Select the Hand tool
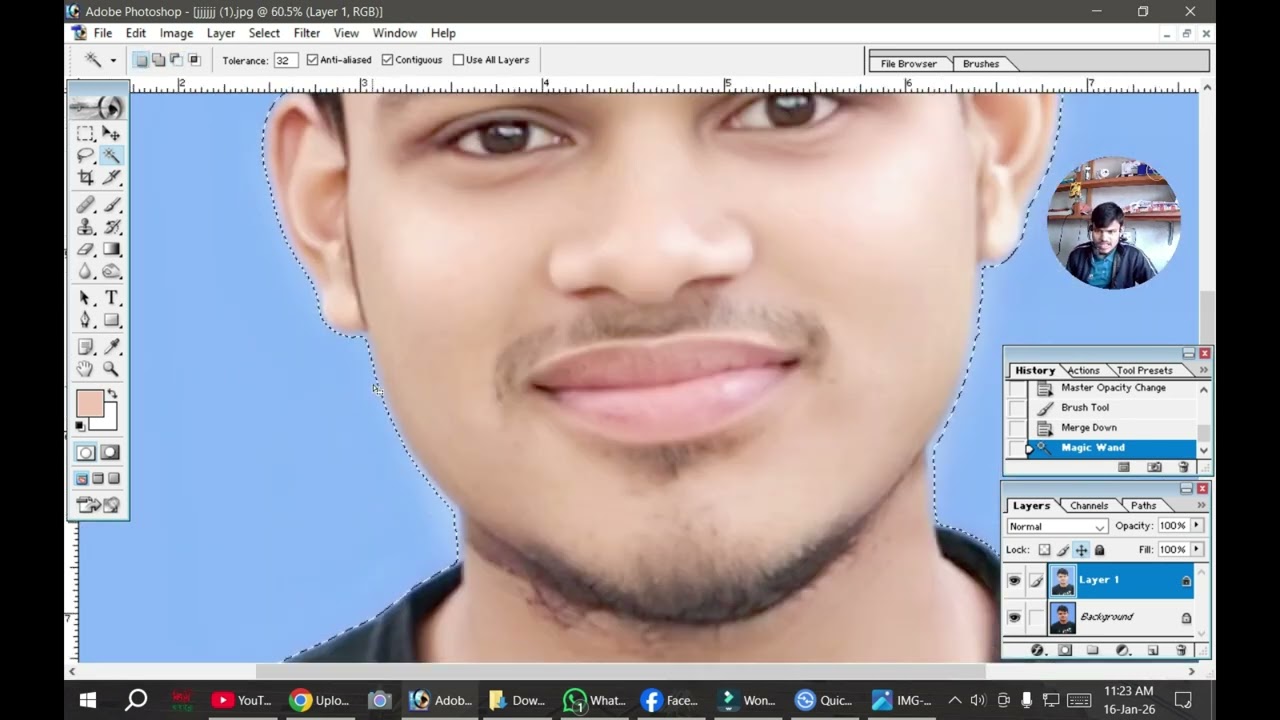This screenshot has width=1280, height=720. [x=86, y=369]
